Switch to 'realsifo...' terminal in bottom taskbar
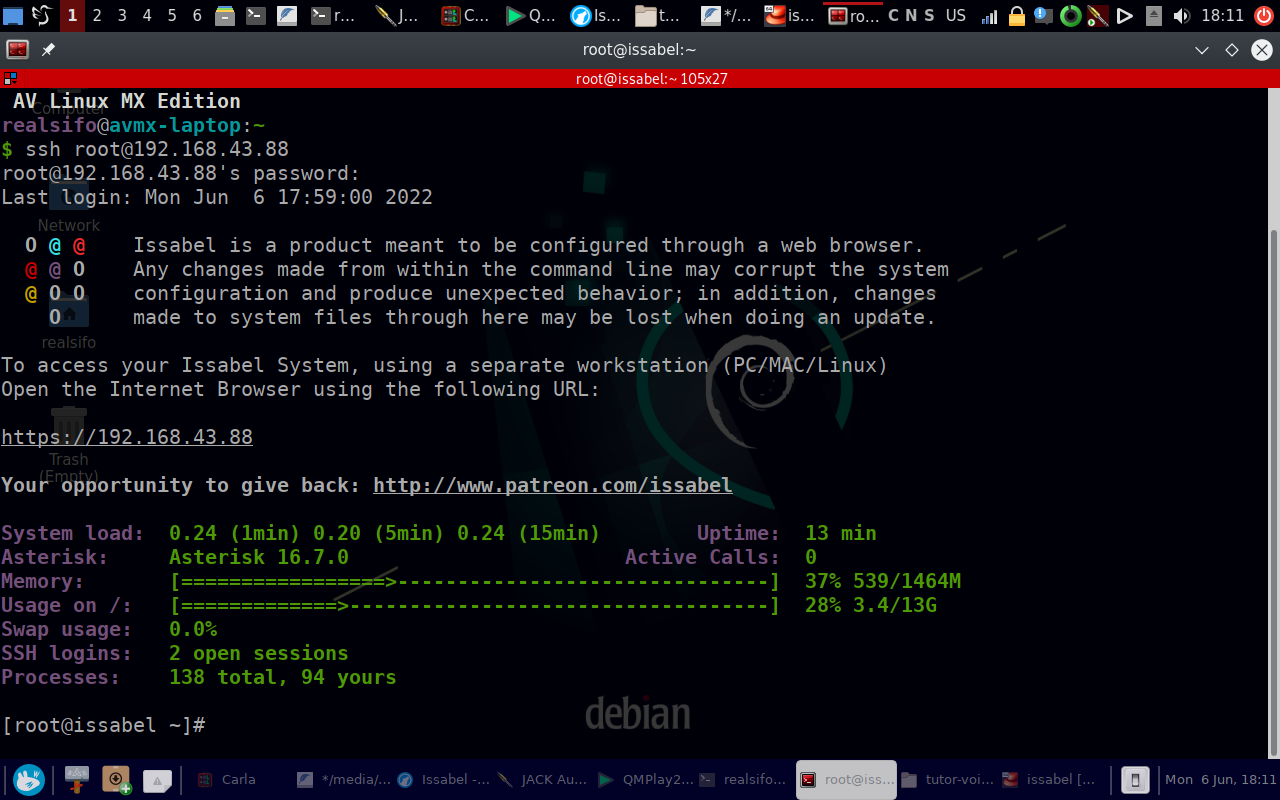This screenshot has width=1280, height=800. pos(745,779)
